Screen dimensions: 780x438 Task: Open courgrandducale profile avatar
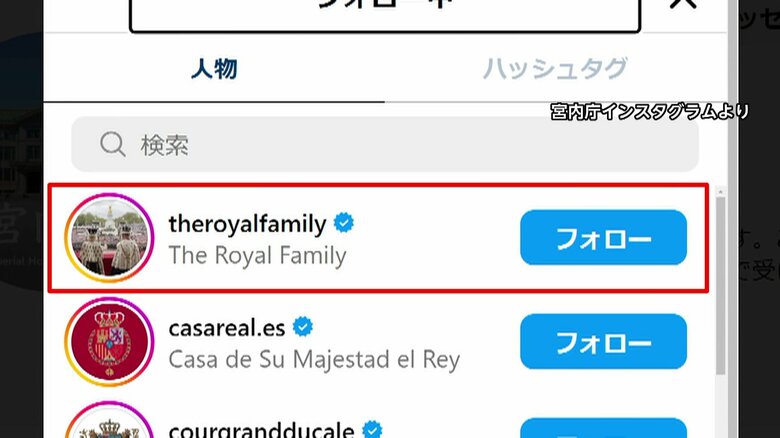tap(109, 420)
